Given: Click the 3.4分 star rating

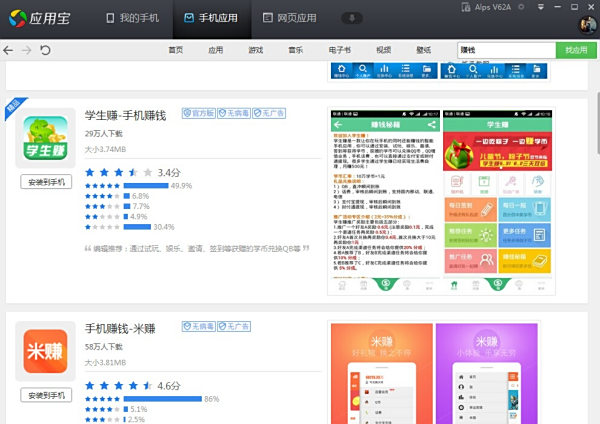Looking at the screenshot, I should (x=133, y=173).
